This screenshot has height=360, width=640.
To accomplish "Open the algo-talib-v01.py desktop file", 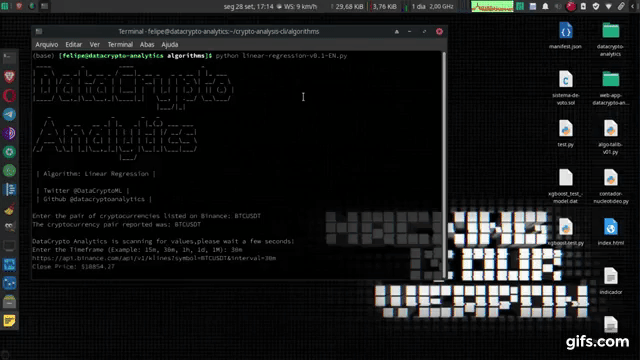I will (611, 137).
